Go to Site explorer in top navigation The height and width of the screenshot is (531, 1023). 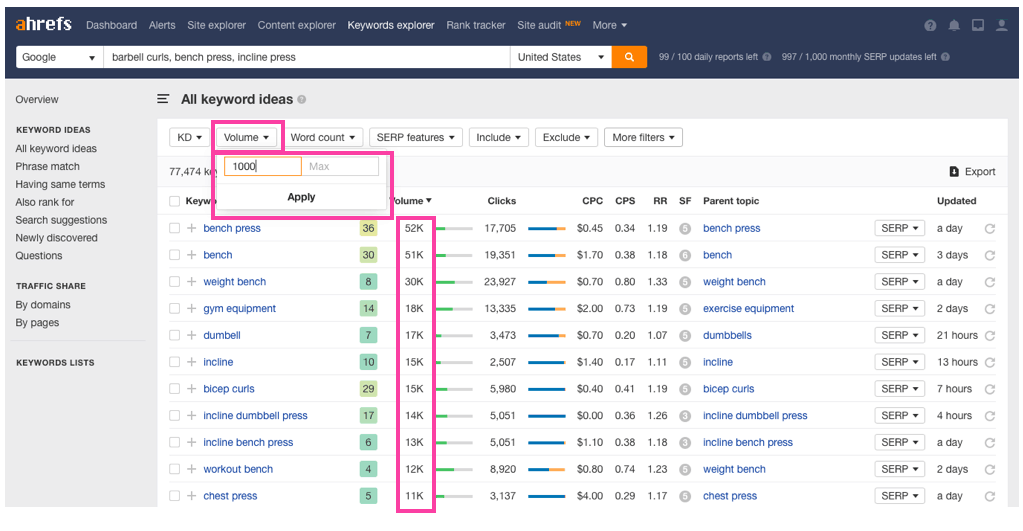pyautogui.click(x=217, y=25)
